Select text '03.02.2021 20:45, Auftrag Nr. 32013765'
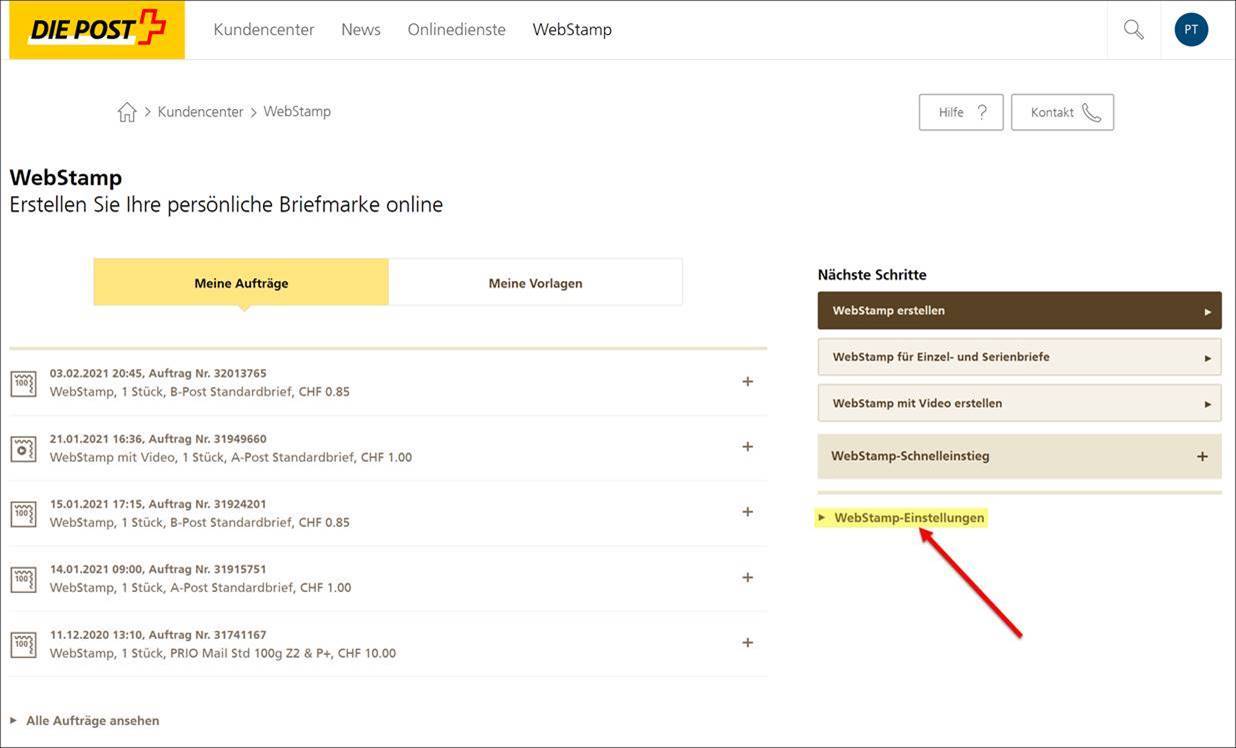This screenshot has height=748, width=1236. (158, 373)
